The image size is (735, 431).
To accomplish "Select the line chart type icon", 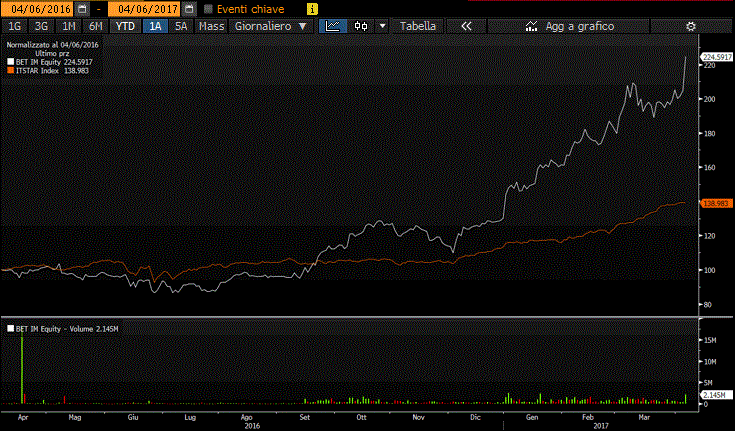I will [x=332, y=26].
